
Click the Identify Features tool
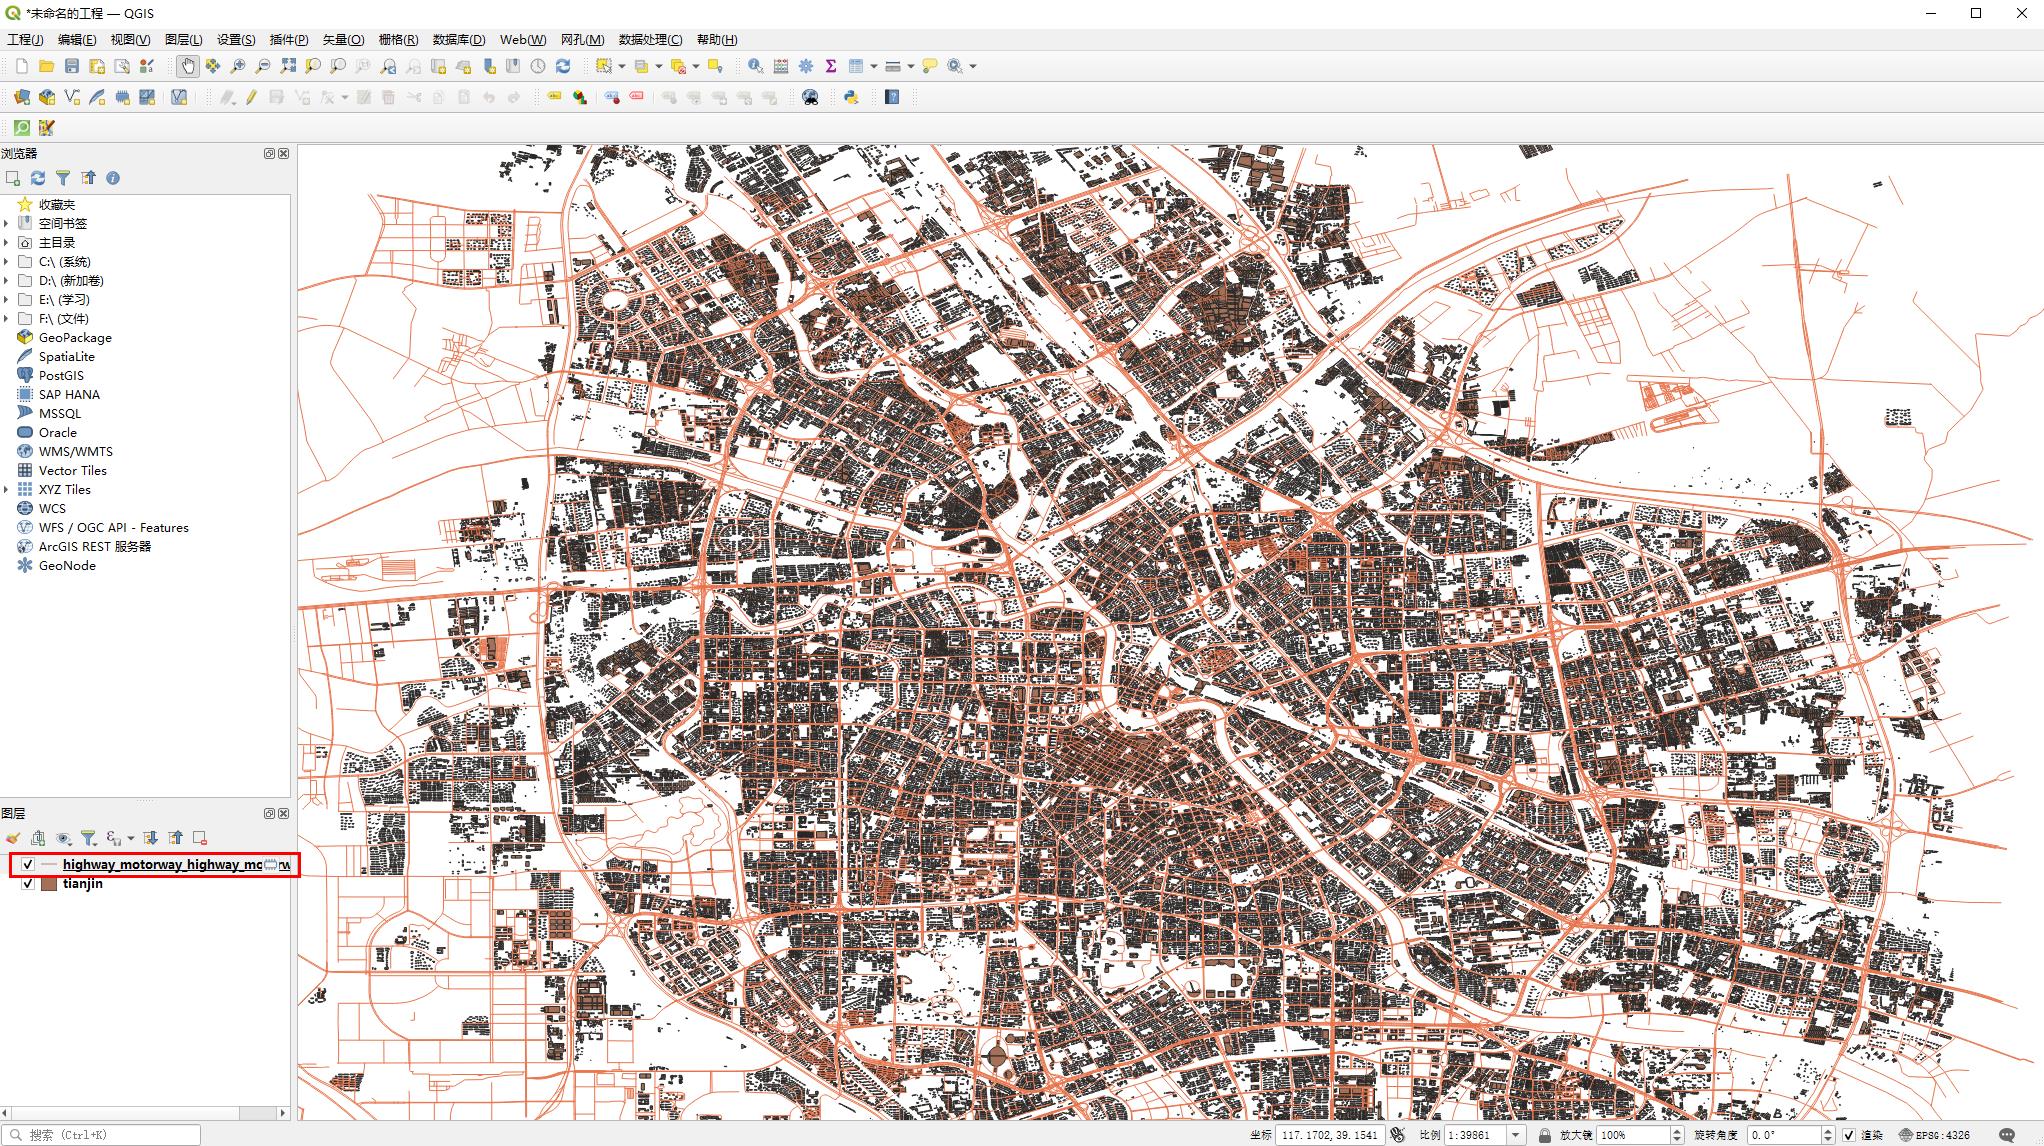click(x=755, y=66)
